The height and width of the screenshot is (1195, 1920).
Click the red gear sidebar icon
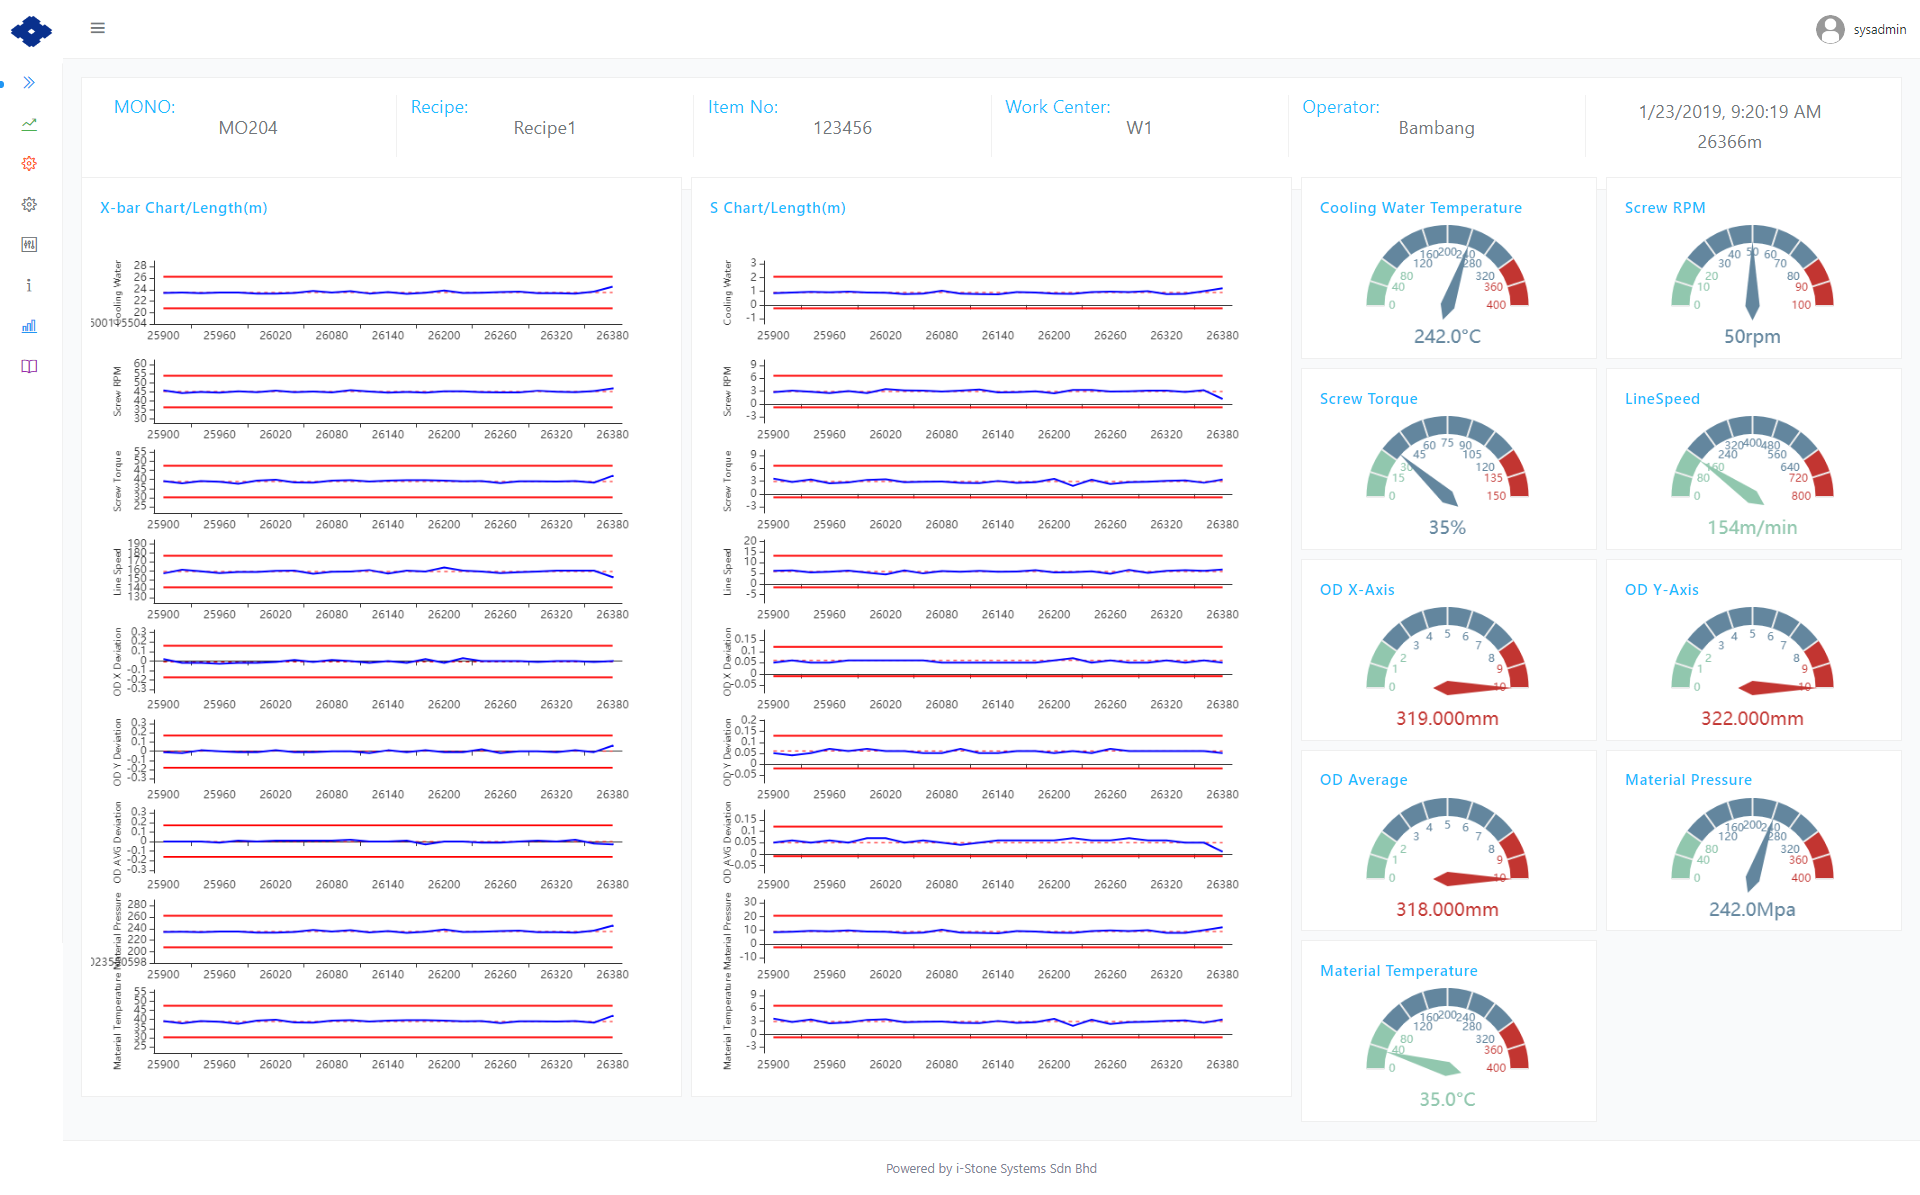(29, 164)
